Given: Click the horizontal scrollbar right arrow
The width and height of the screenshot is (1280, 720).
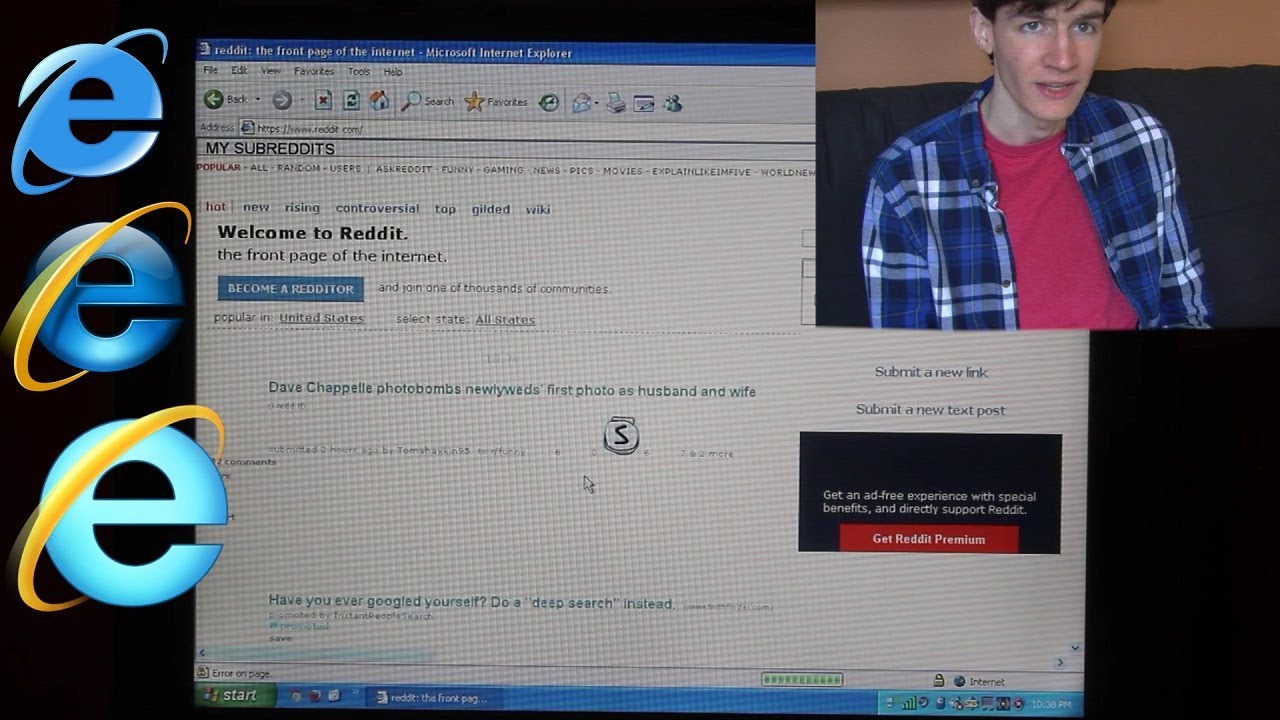Looking at the screenshot, I should point(1061,661).
